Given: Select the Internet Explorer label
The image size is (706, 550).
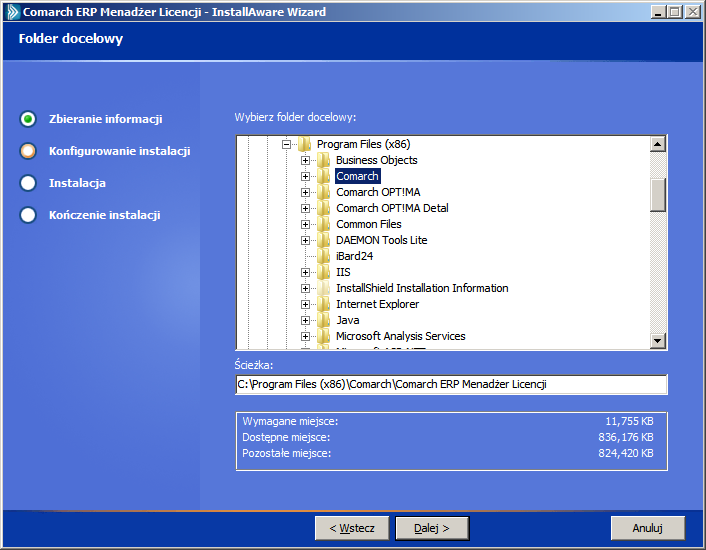Looking at the screenshot, I should click(377, 304).
